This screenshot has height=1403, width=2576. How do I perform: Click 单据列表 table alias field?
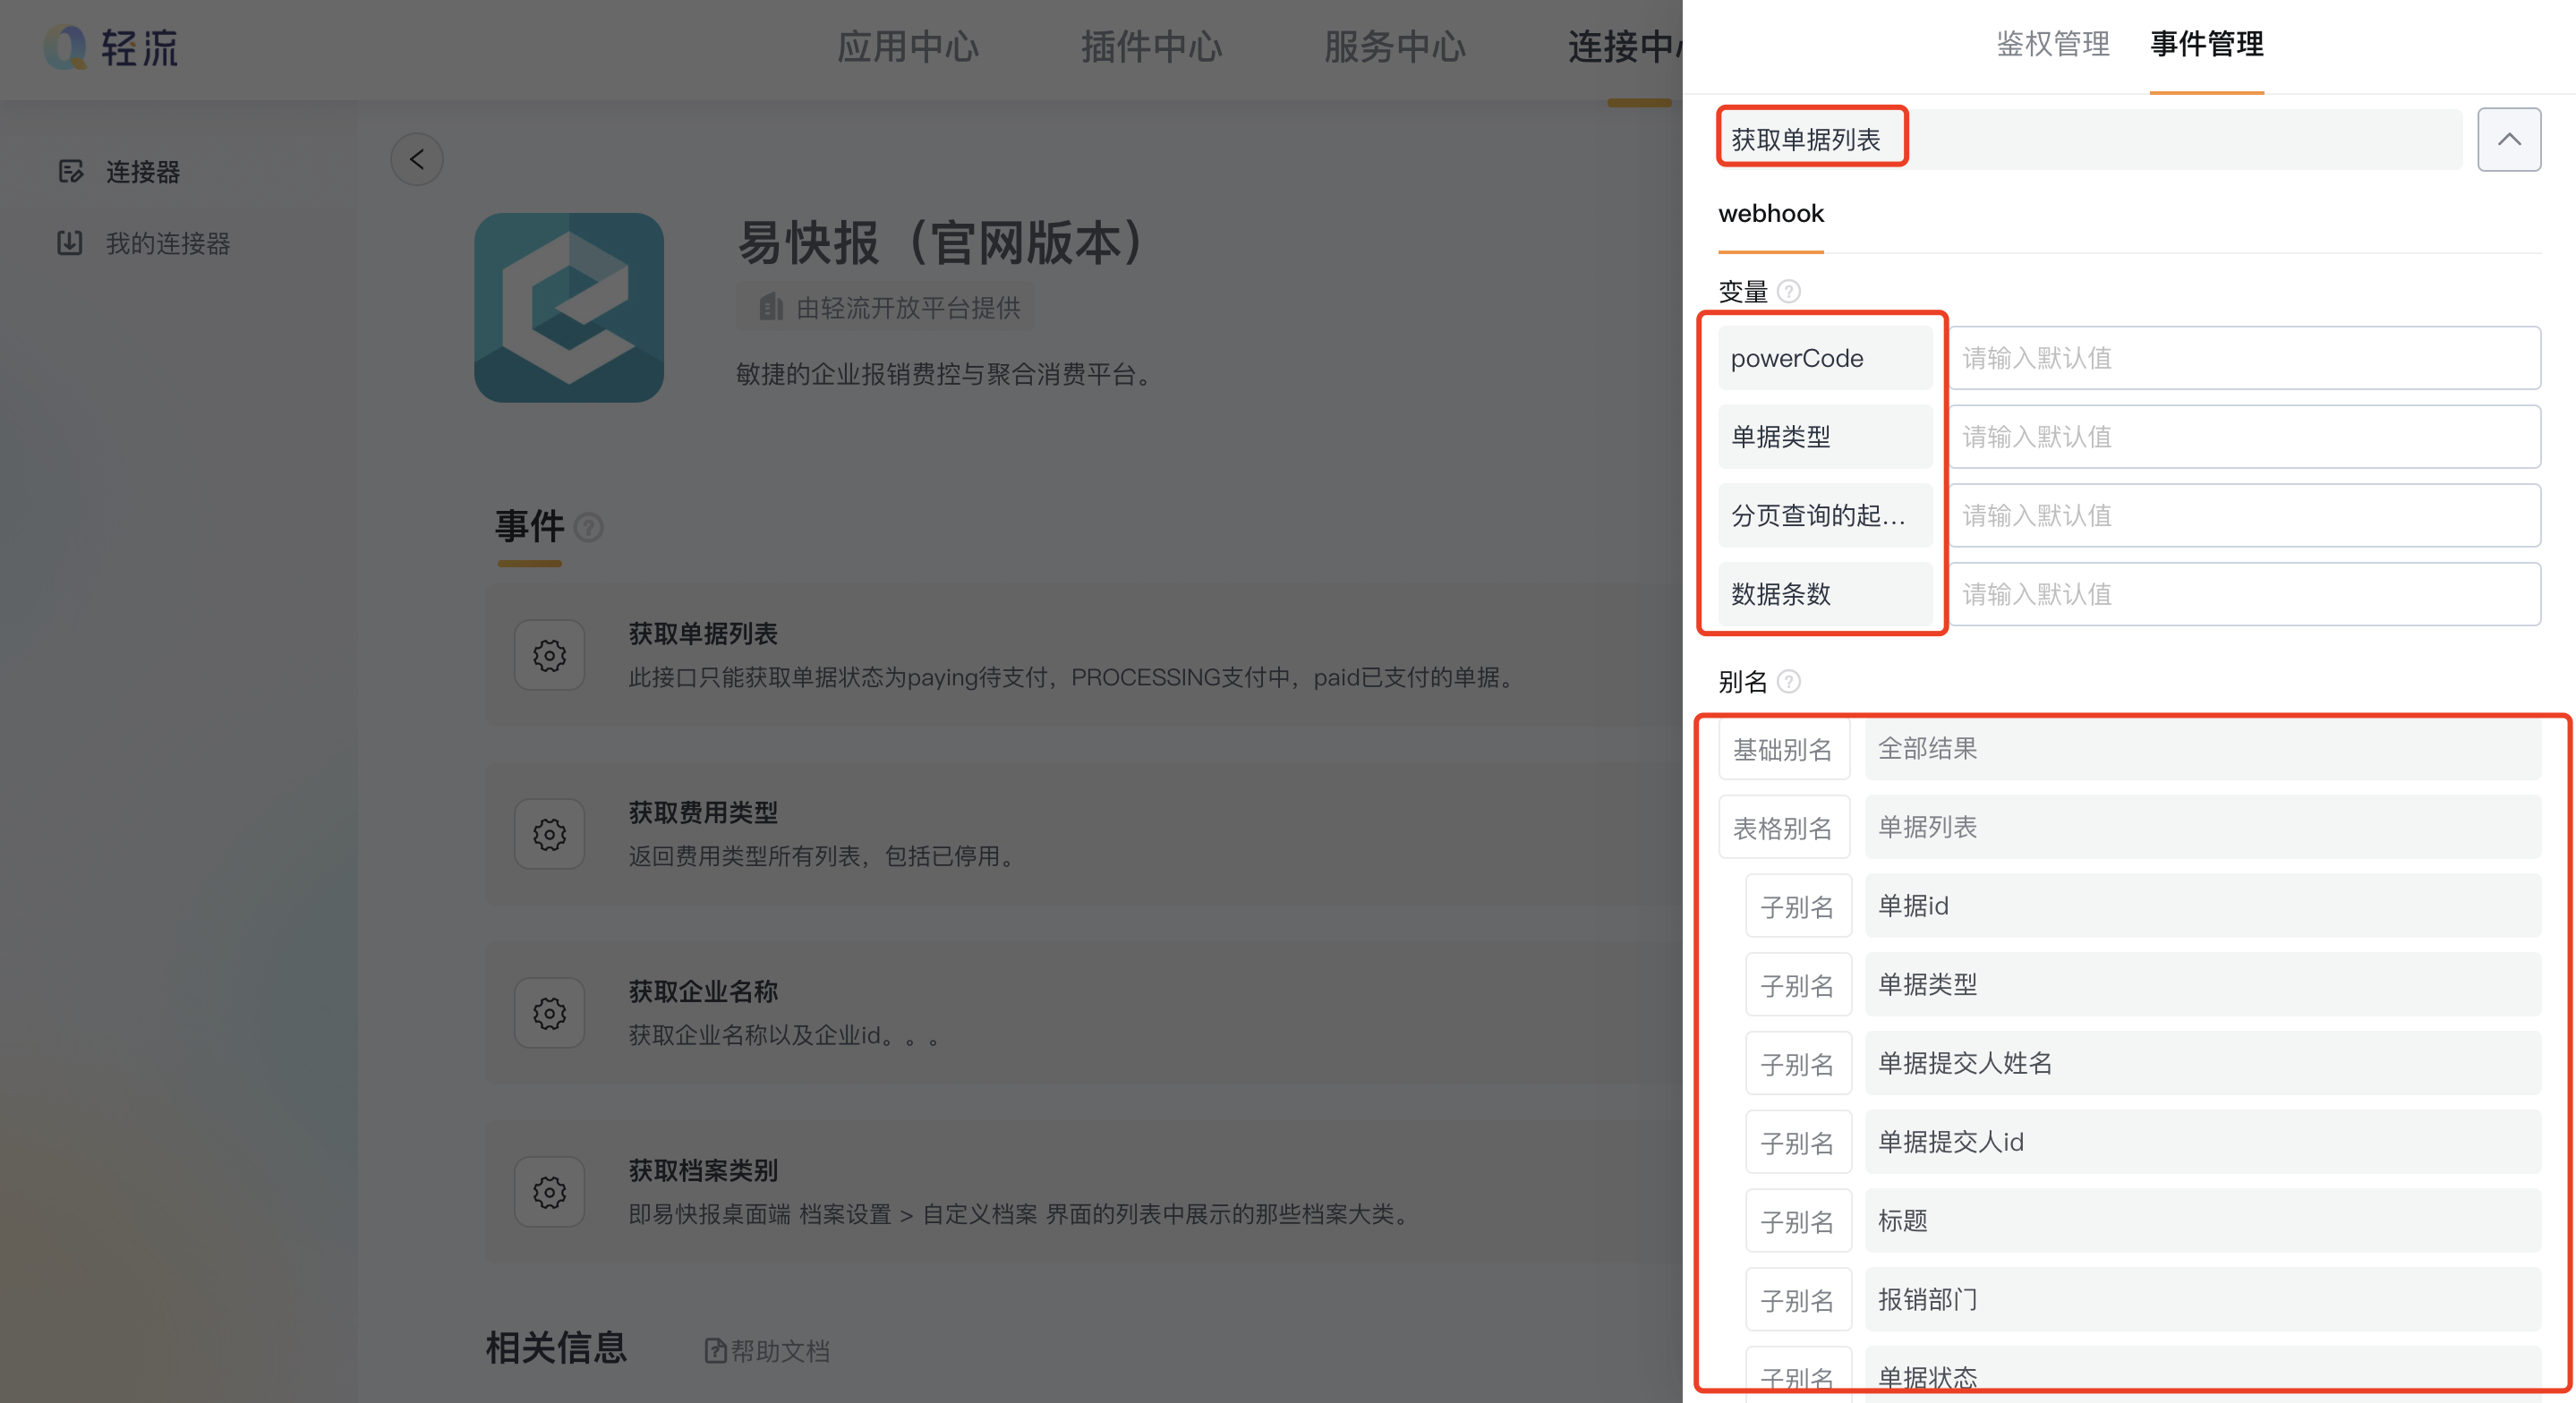(x=2203, y=827)
